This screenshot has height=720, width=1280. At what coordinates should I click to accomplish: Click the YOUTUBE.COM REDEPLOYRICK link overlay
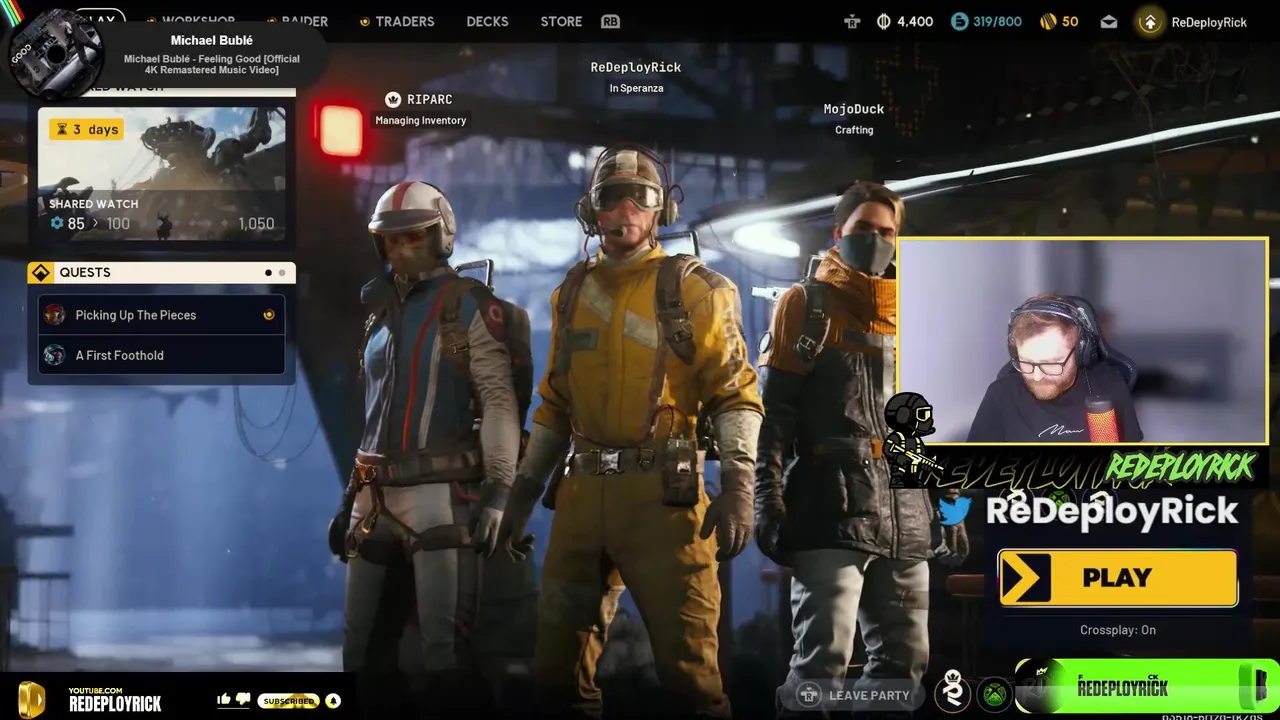(x=114, y=699)
